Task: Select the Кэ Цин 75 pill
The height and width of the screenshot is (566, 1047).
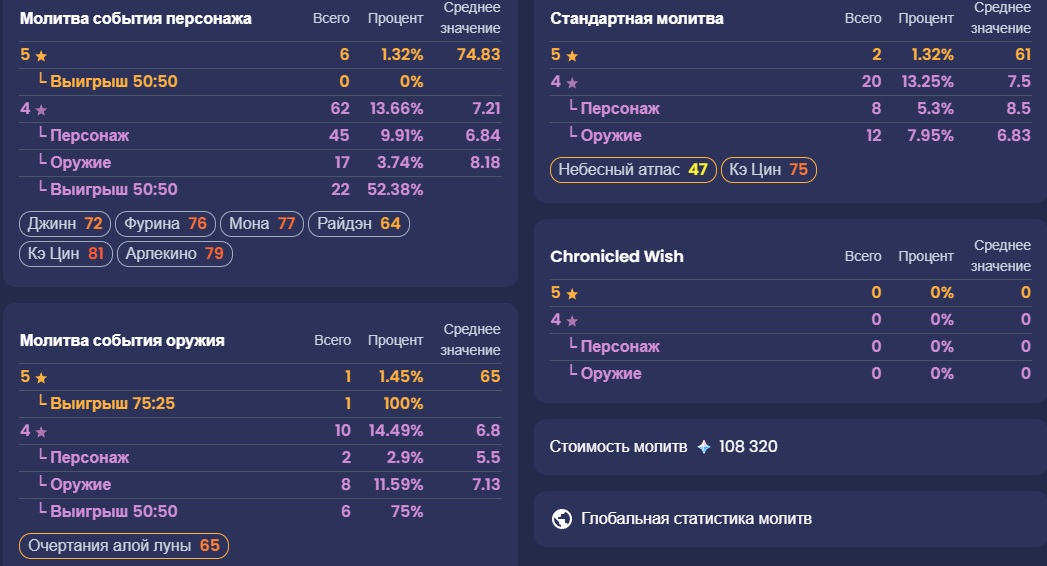Action: 768,170
